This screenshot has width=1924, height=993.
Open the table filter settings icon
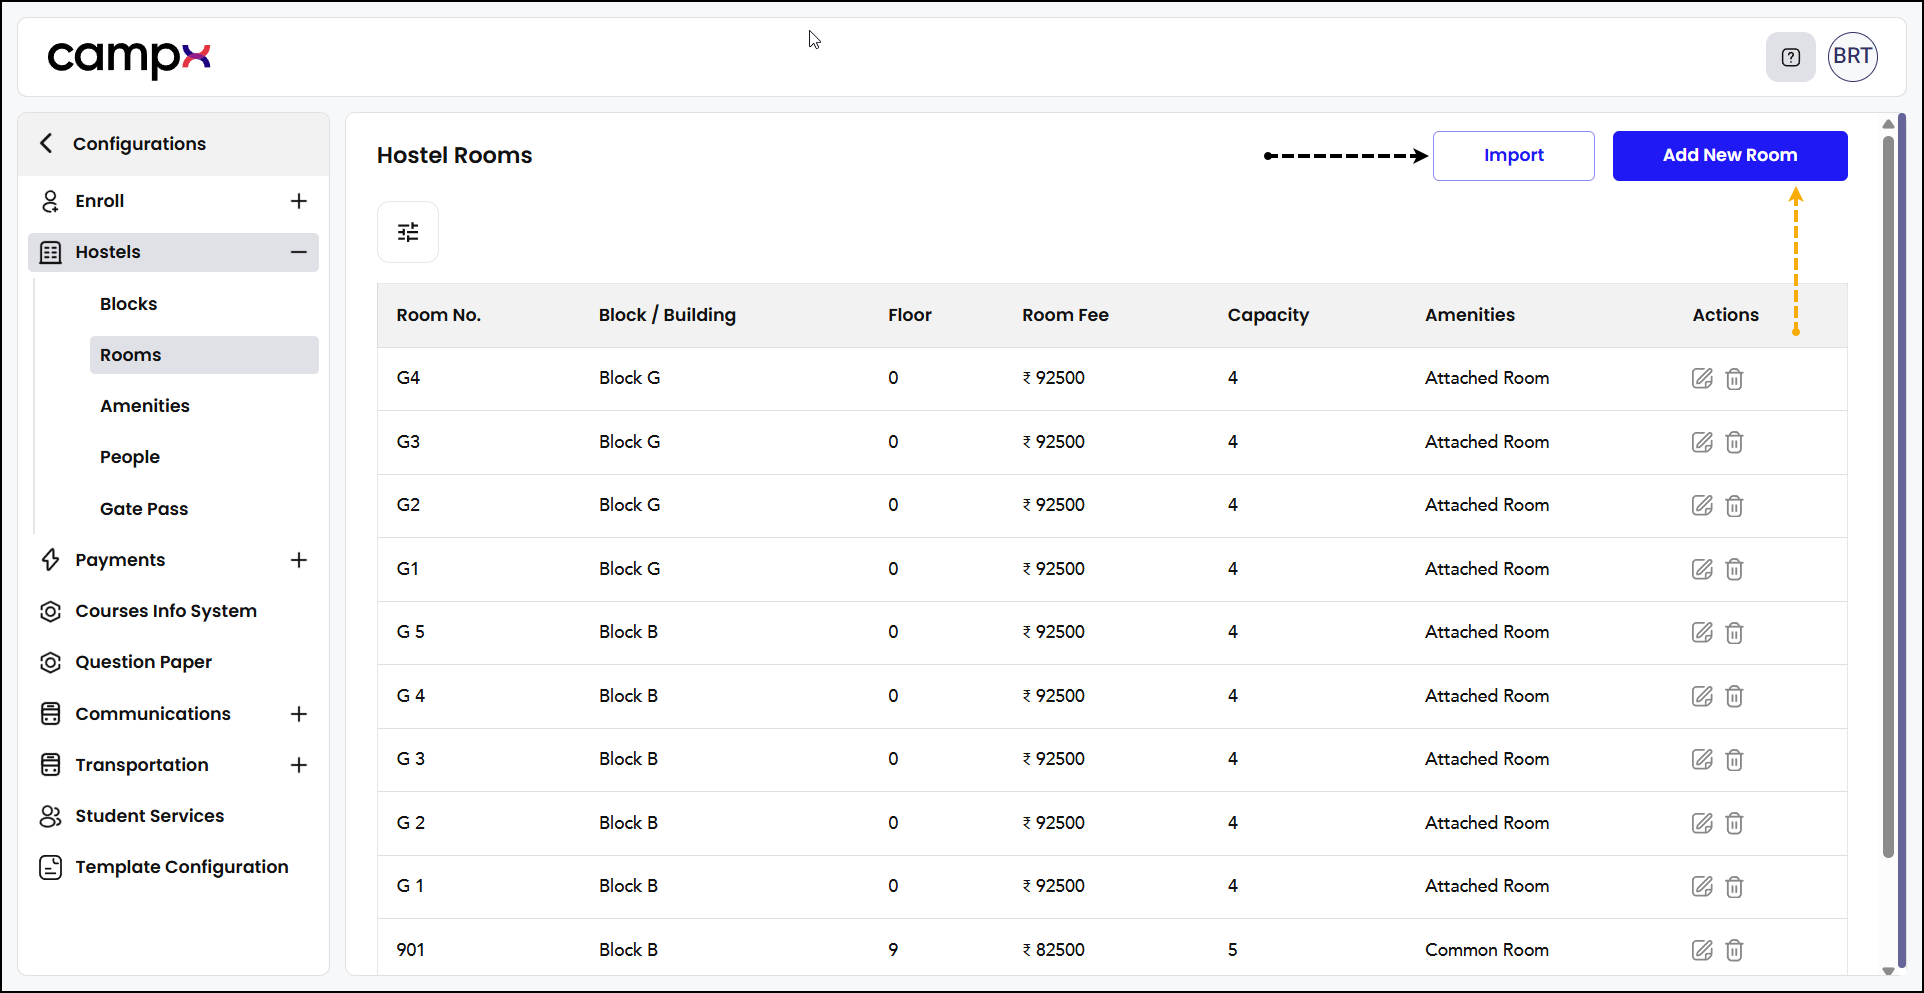408,232
